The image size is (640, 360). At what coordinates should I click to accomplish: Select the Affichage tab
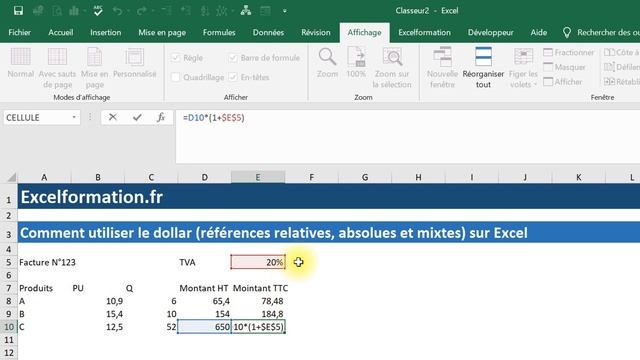[x=364, y=32]
